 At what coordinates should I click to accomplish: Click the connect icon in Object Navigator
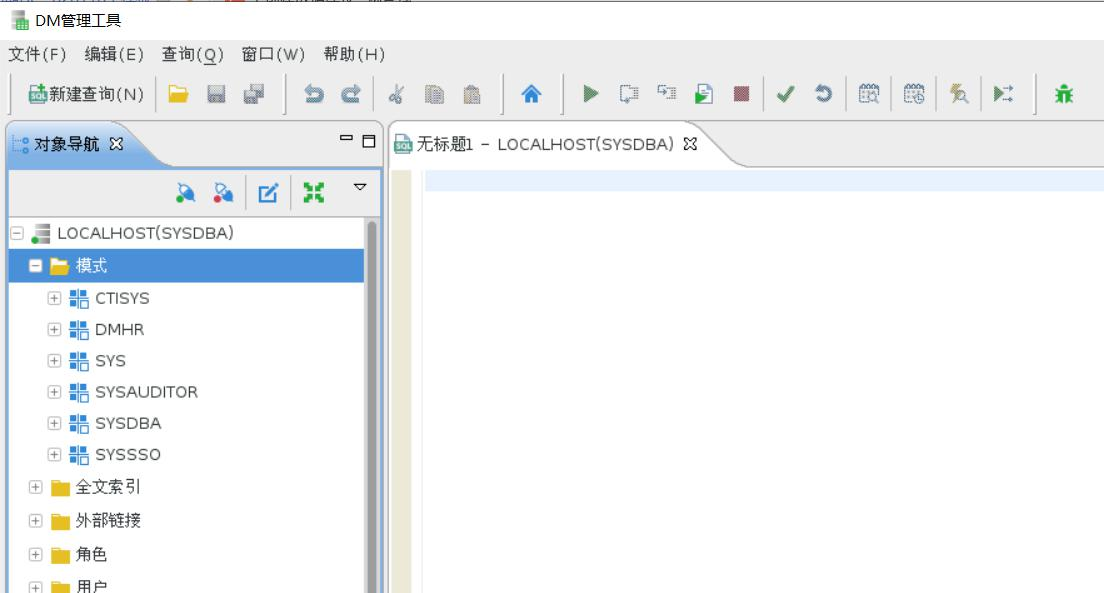pos(186,193)
